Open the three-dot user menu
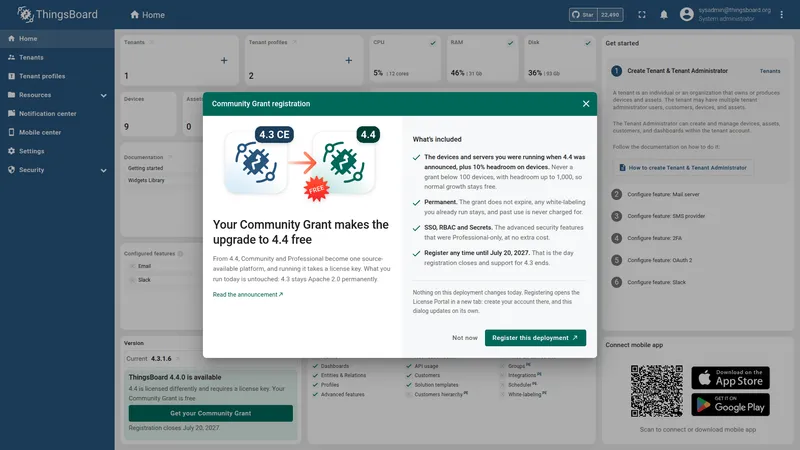 [x=782, y=15]
